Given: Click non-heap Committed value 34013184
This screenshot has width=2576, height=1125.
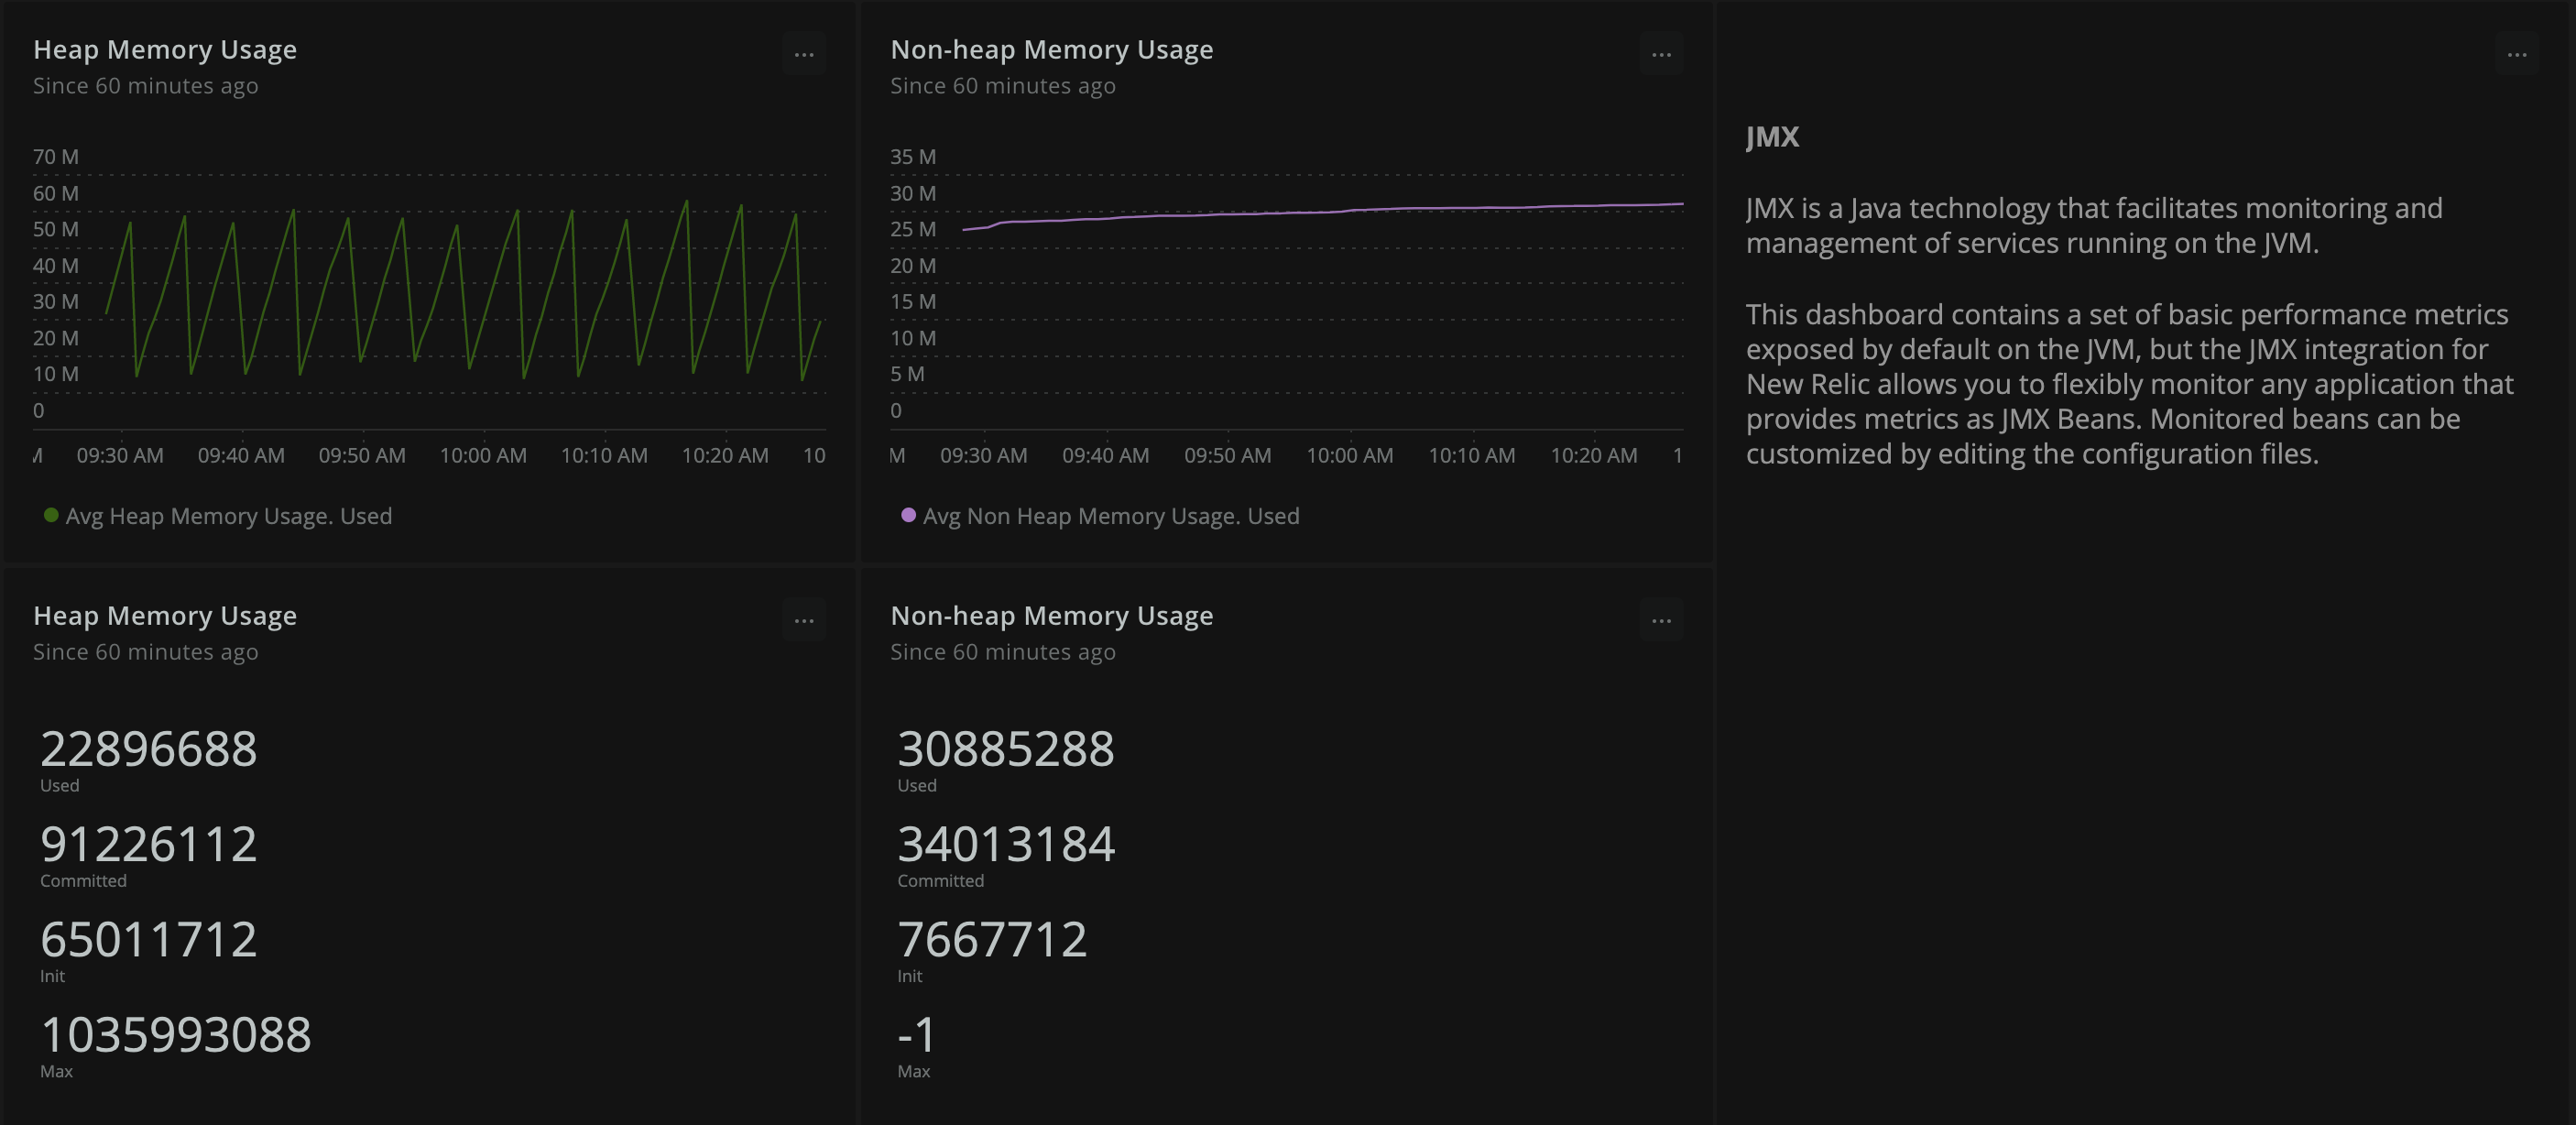Looking at the screenshot, I should 1005,844.
